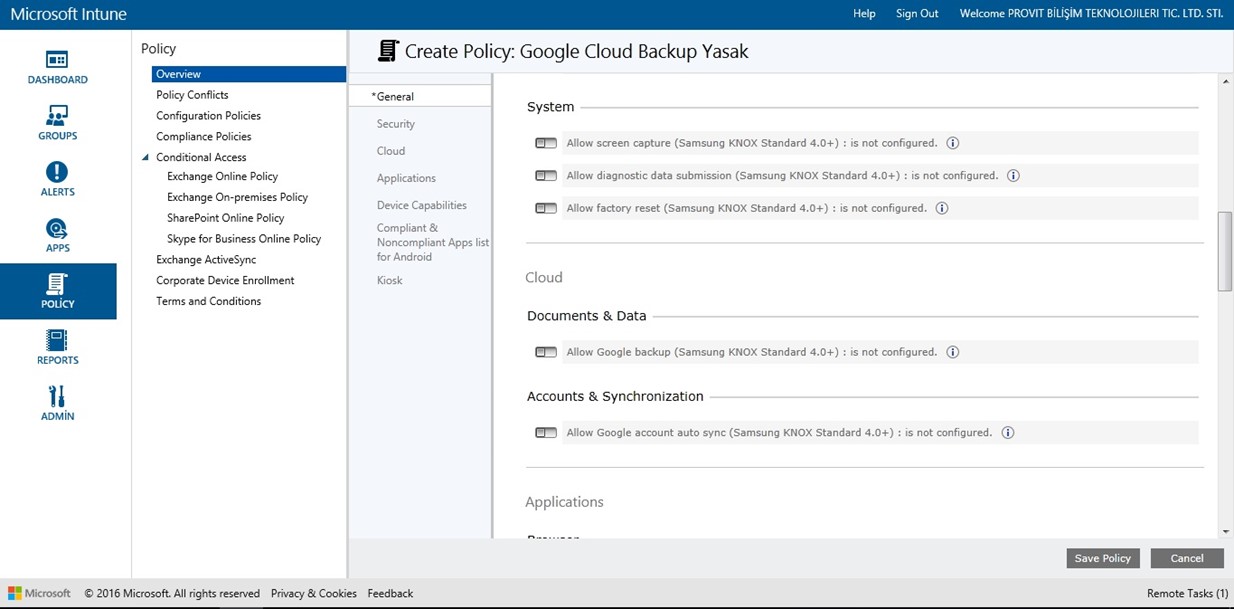The image size is (1234, 609).
Task: Jump to the Security section
Action: tap(396, 124)
